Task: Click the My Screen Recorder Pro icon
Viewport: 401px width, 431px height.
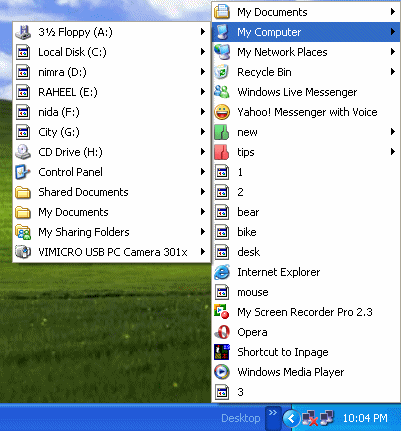Action: pos(222,312)
